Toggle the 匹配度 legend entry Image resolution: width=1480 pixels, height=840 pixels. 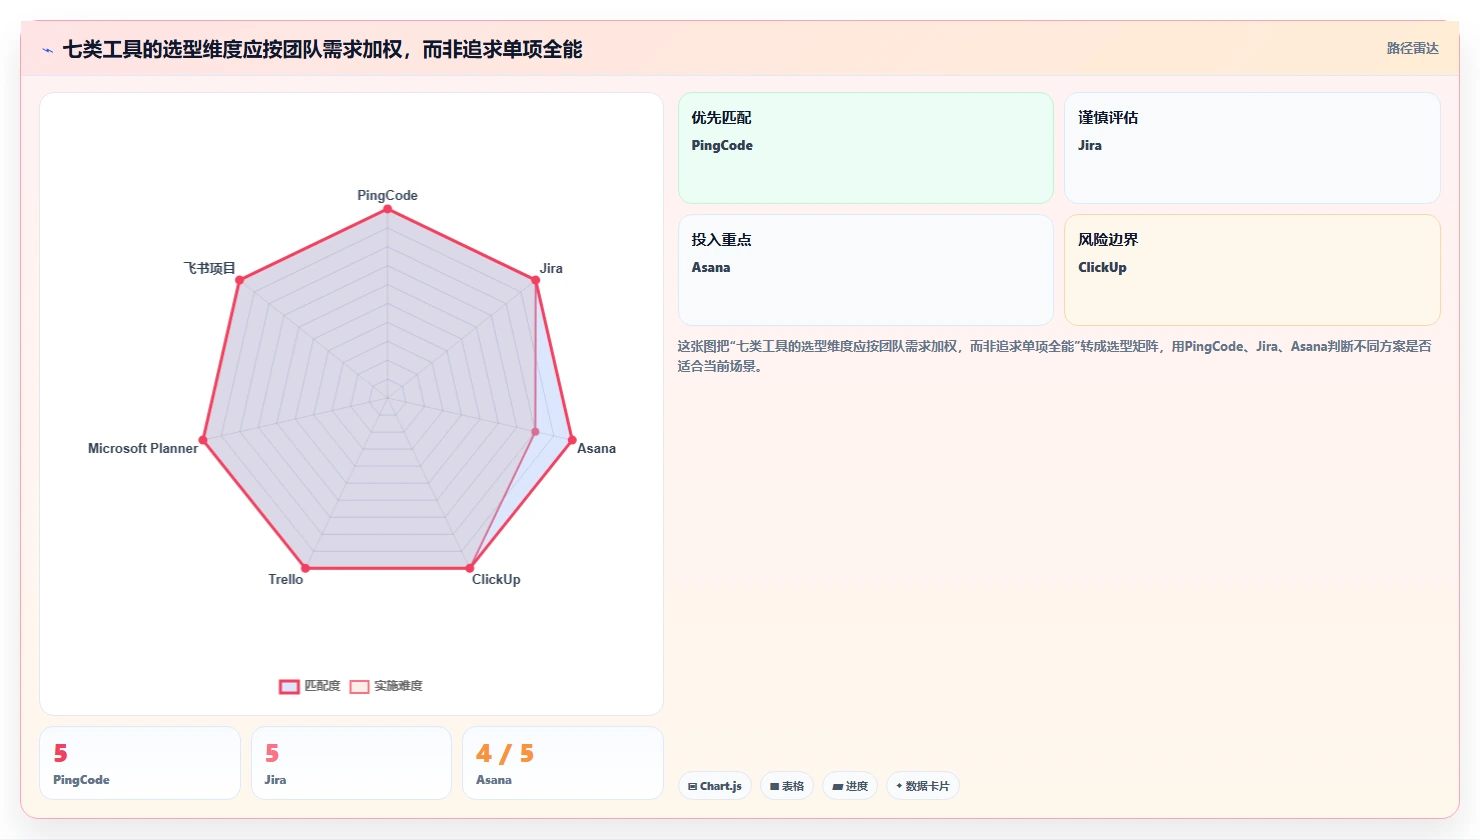[310, 686]
